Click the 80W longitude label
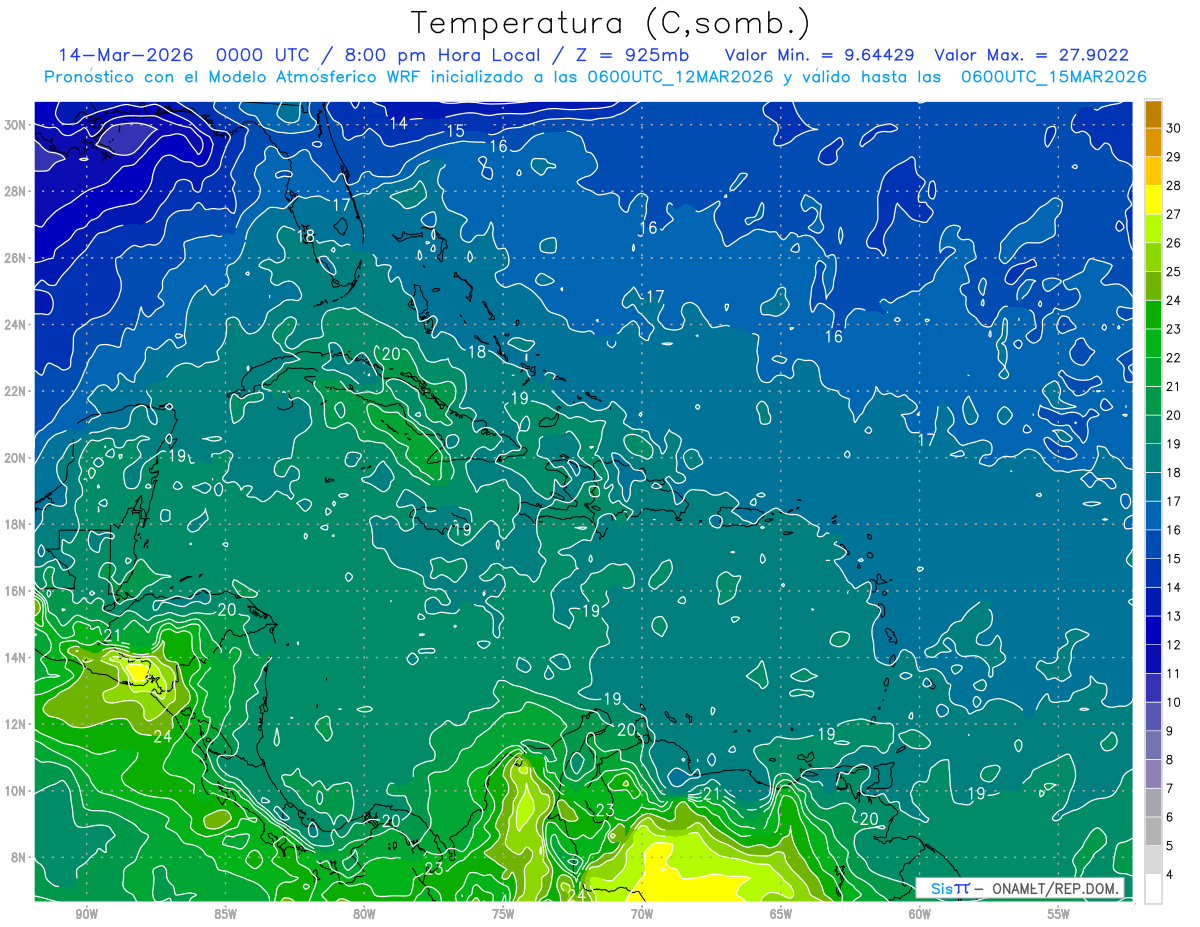The height and width of the screenshot is (927, 1200). 364,914
